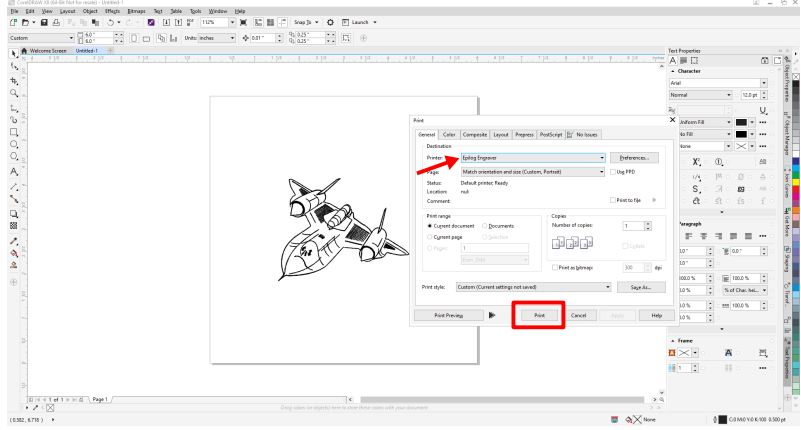Image resolution: width=801 pixels, height=430 pixels.
Task: Enable the Use PPD checkbox
Action: 612,172
